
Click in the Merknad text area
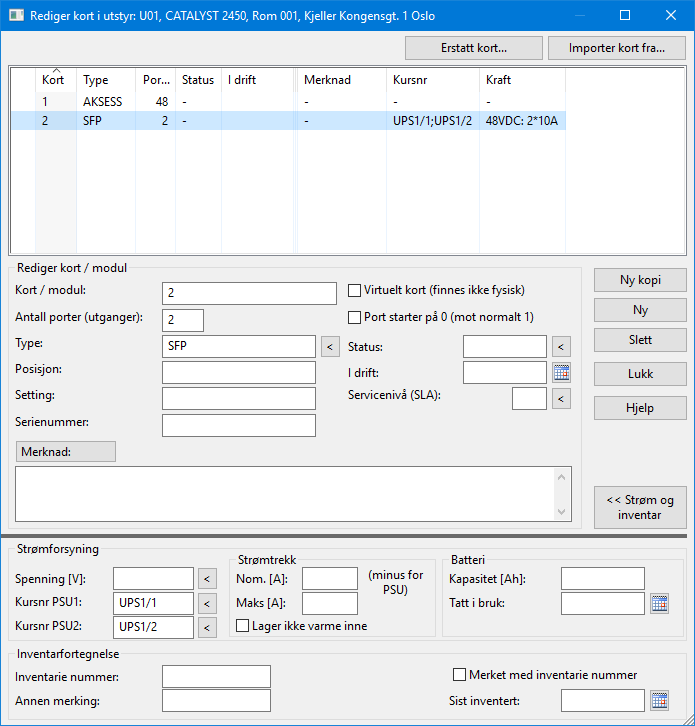(285, 494)
